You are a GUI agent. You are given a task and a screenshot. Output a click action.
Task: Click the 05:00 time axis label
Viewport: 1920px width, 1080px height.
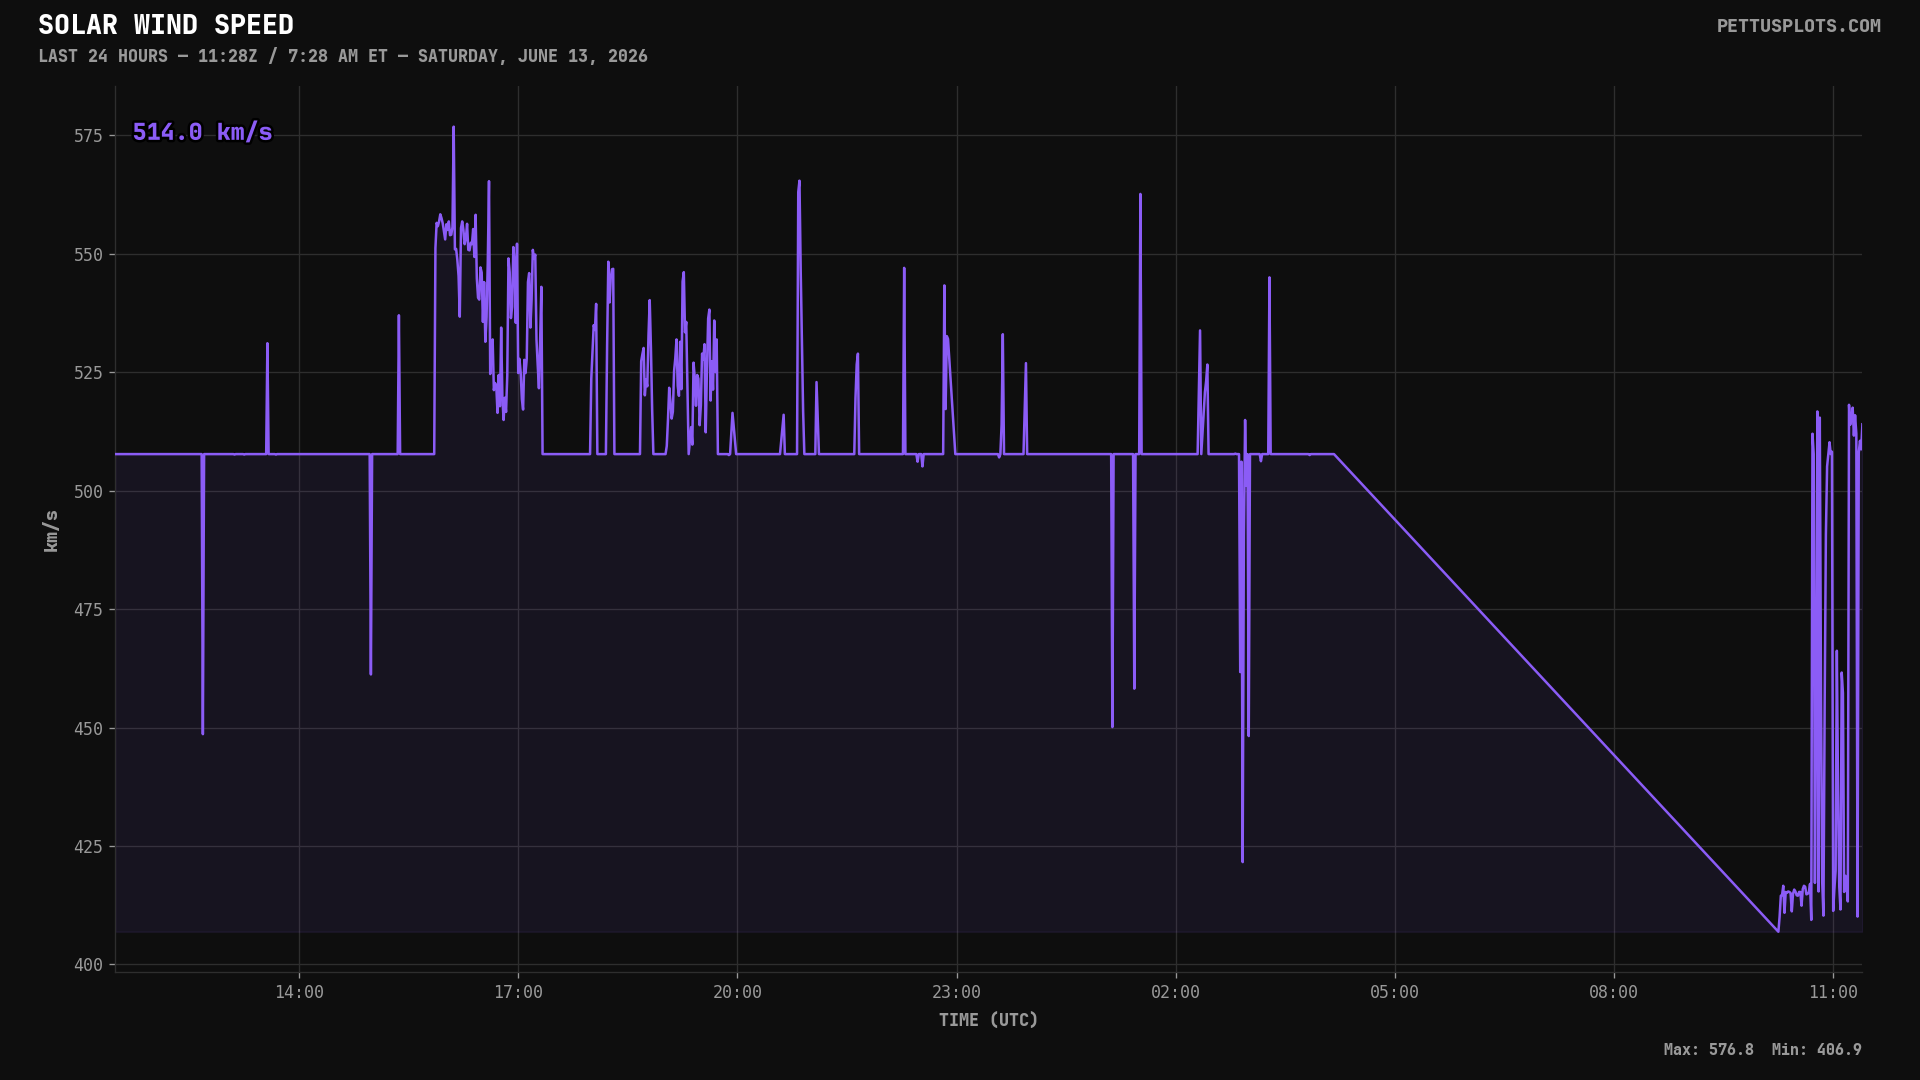click(x=1394, y=992)
